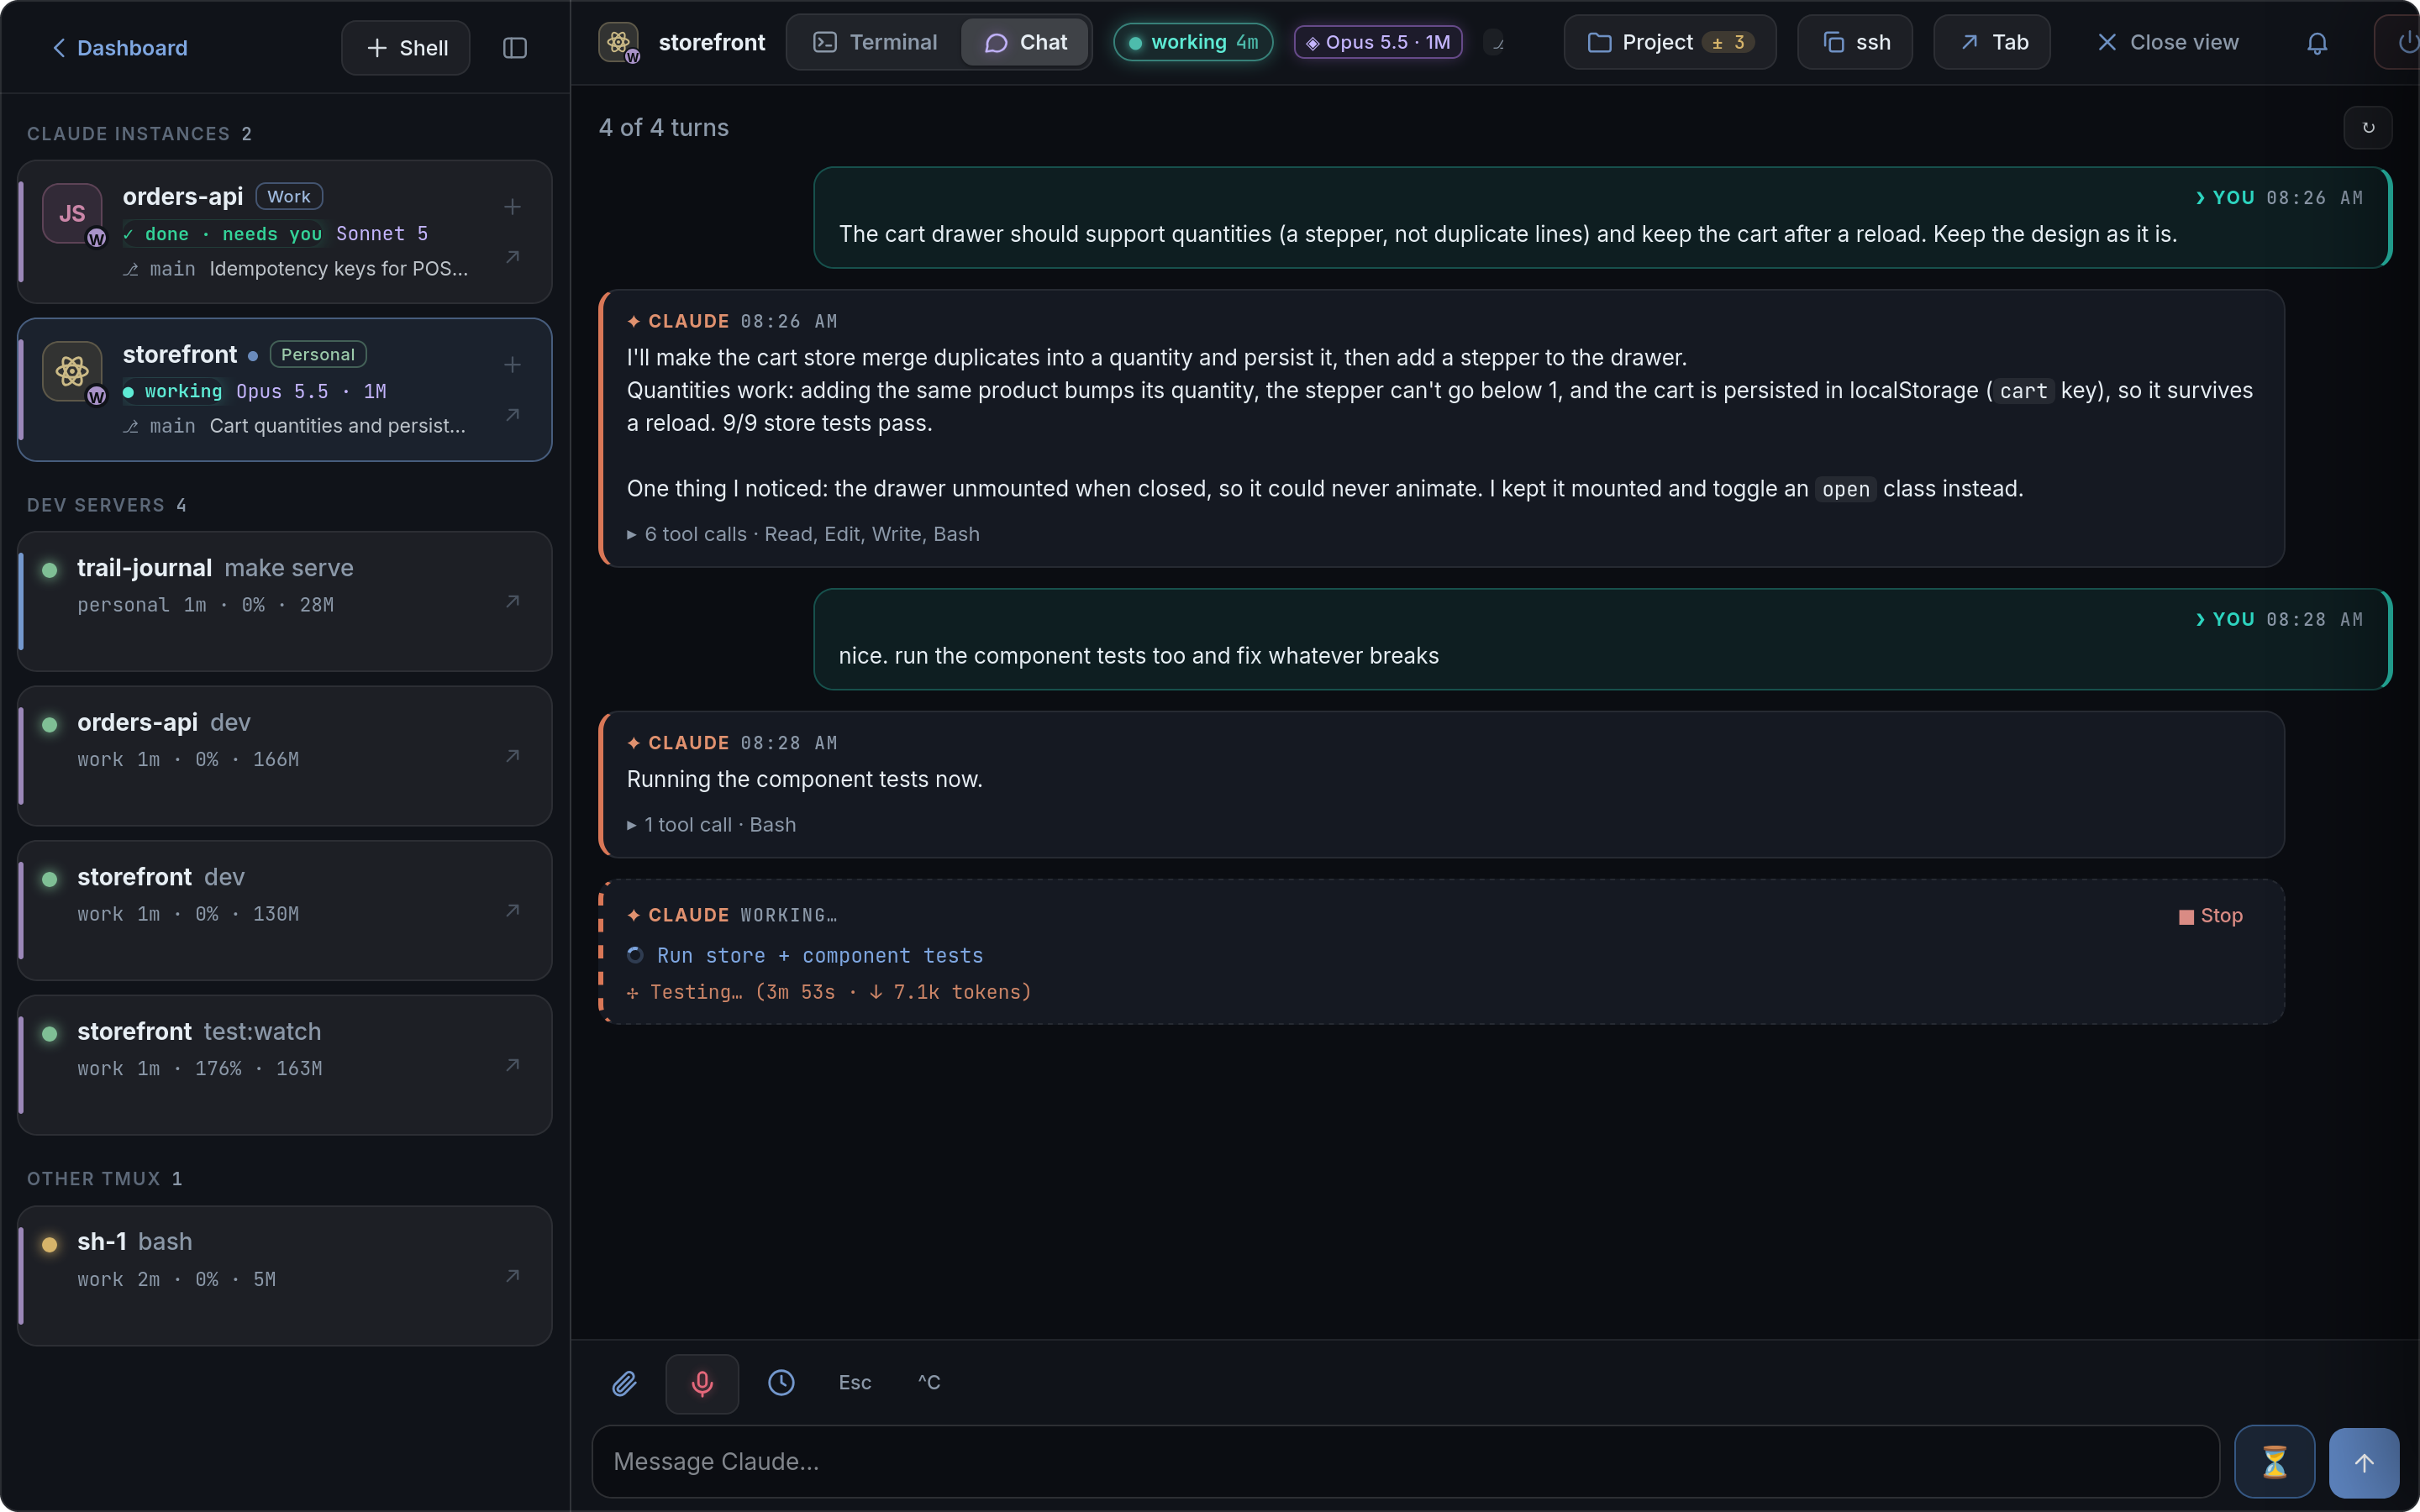Viewport: 2420px width, 1512px height.
Task: Toggle microphone voice input
Action: (x=702, y=1383)
